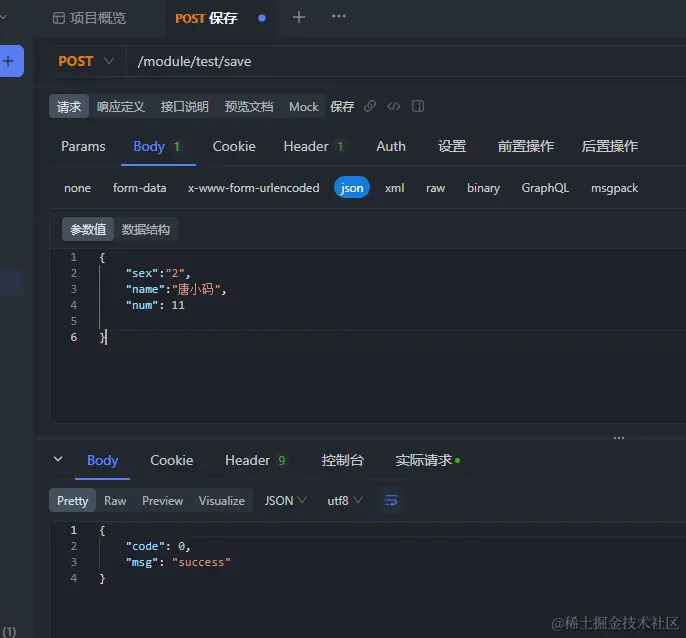Select form-data body type
This screenshot has height=638, width=686.
pos(140,188)
